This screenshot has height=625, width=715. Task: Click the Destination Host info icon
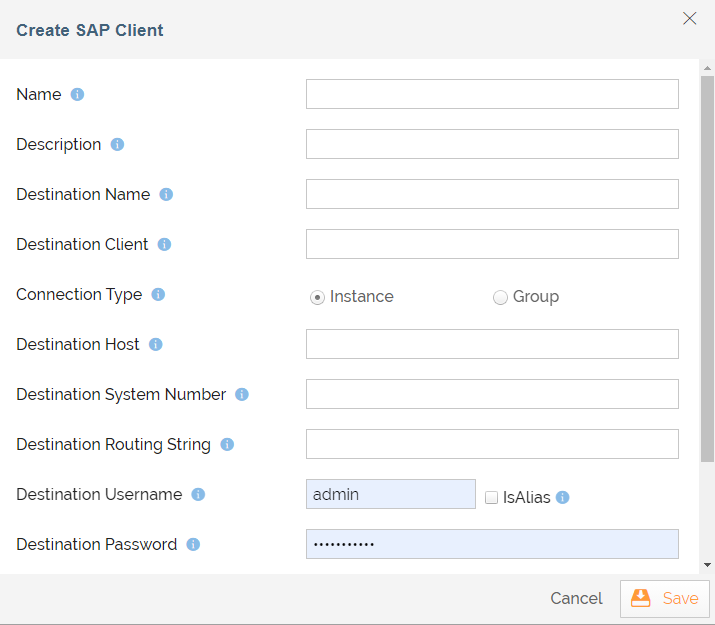pos(156,344)
